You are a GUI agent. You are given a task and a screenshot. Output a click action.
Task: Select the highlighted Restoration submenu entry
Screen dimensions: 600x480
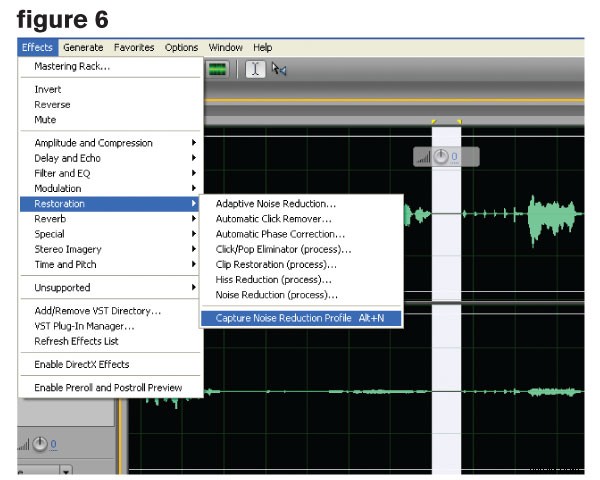tap(110, 204)
